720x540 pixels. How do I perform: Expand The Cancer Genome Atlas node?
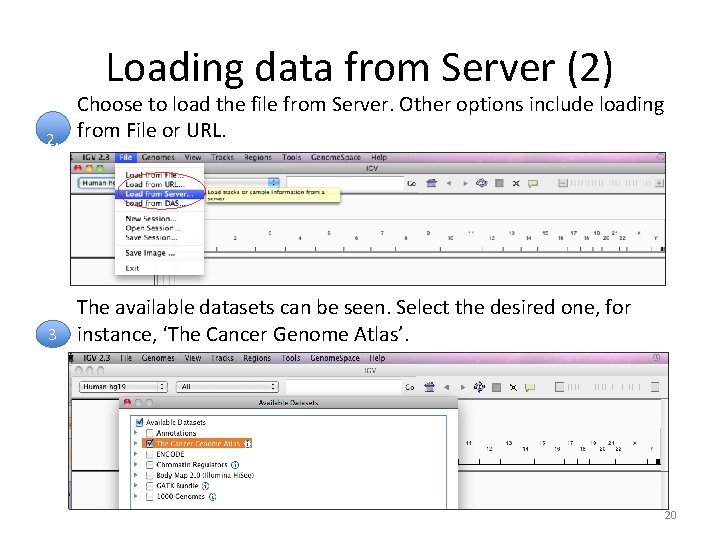(x=136, y=443)
